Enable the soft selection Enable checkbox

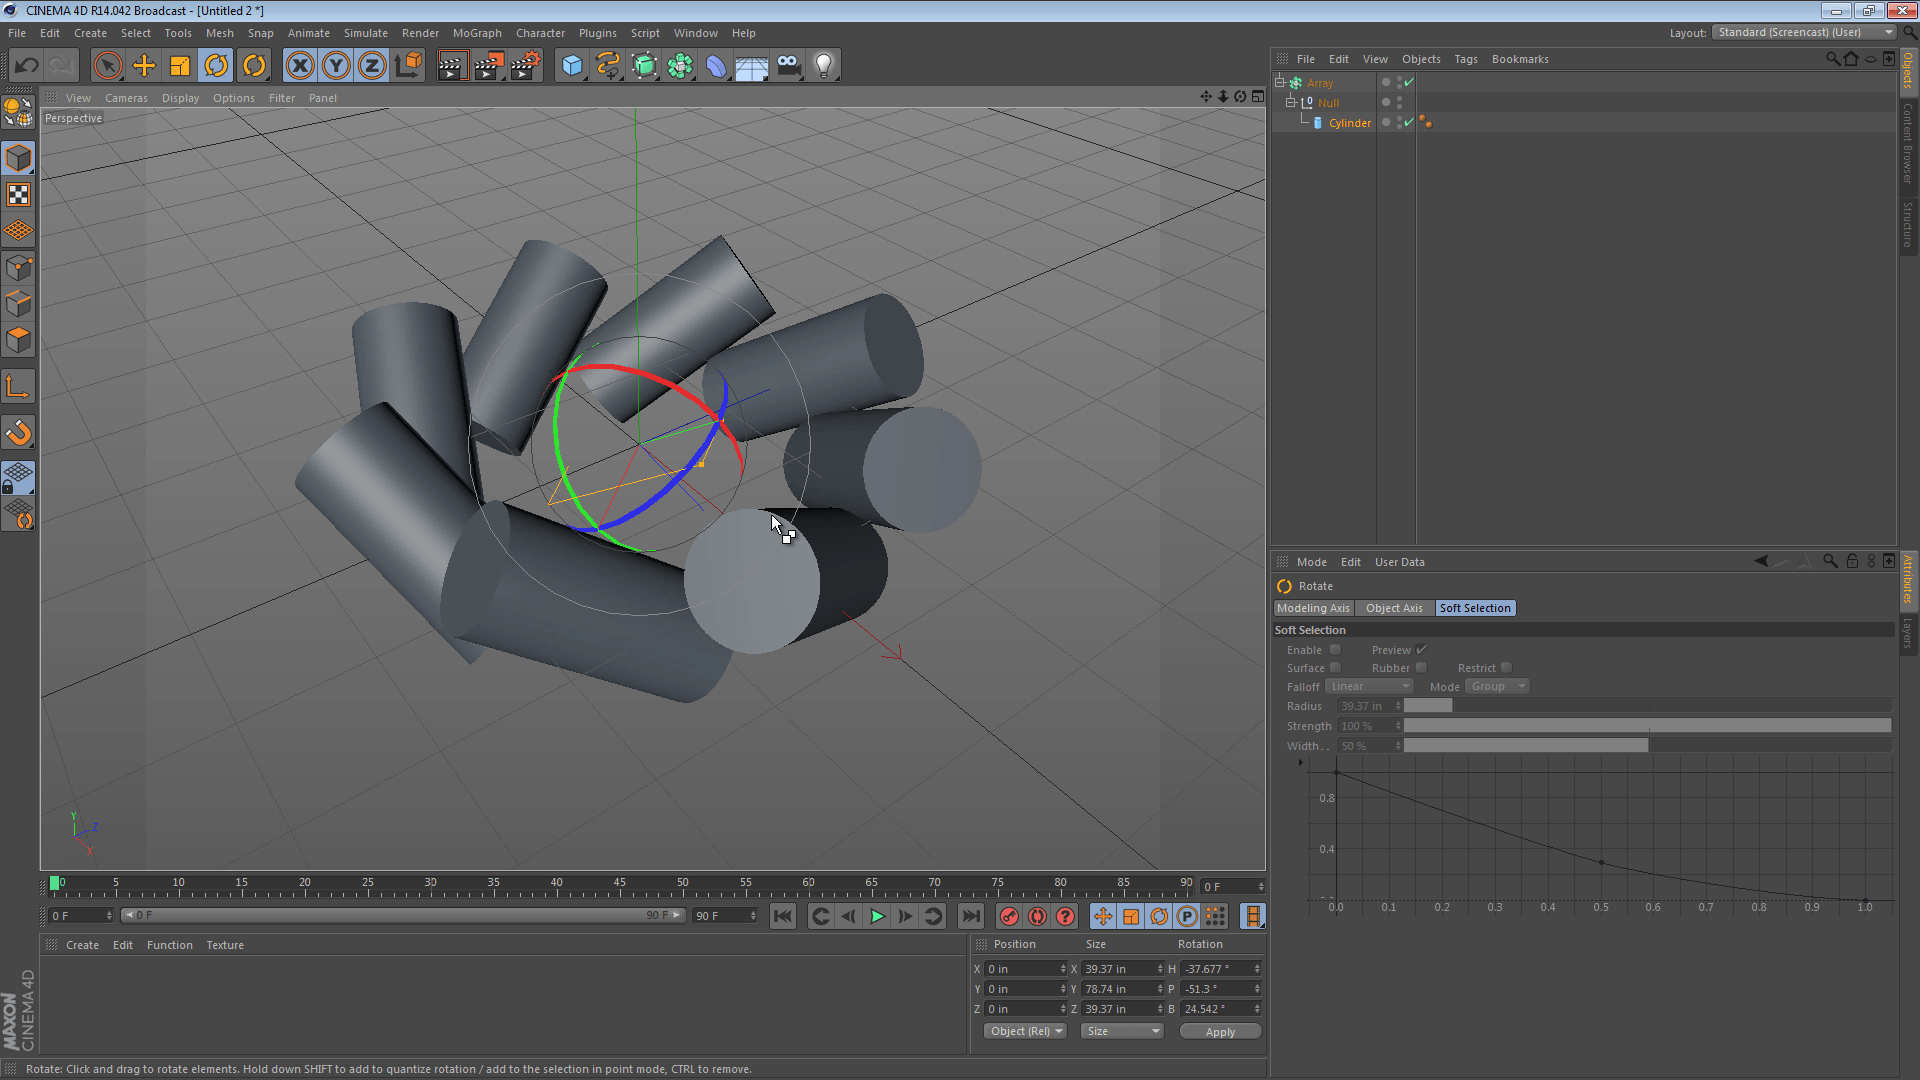pyautogui.click(x=1335, y=649)
